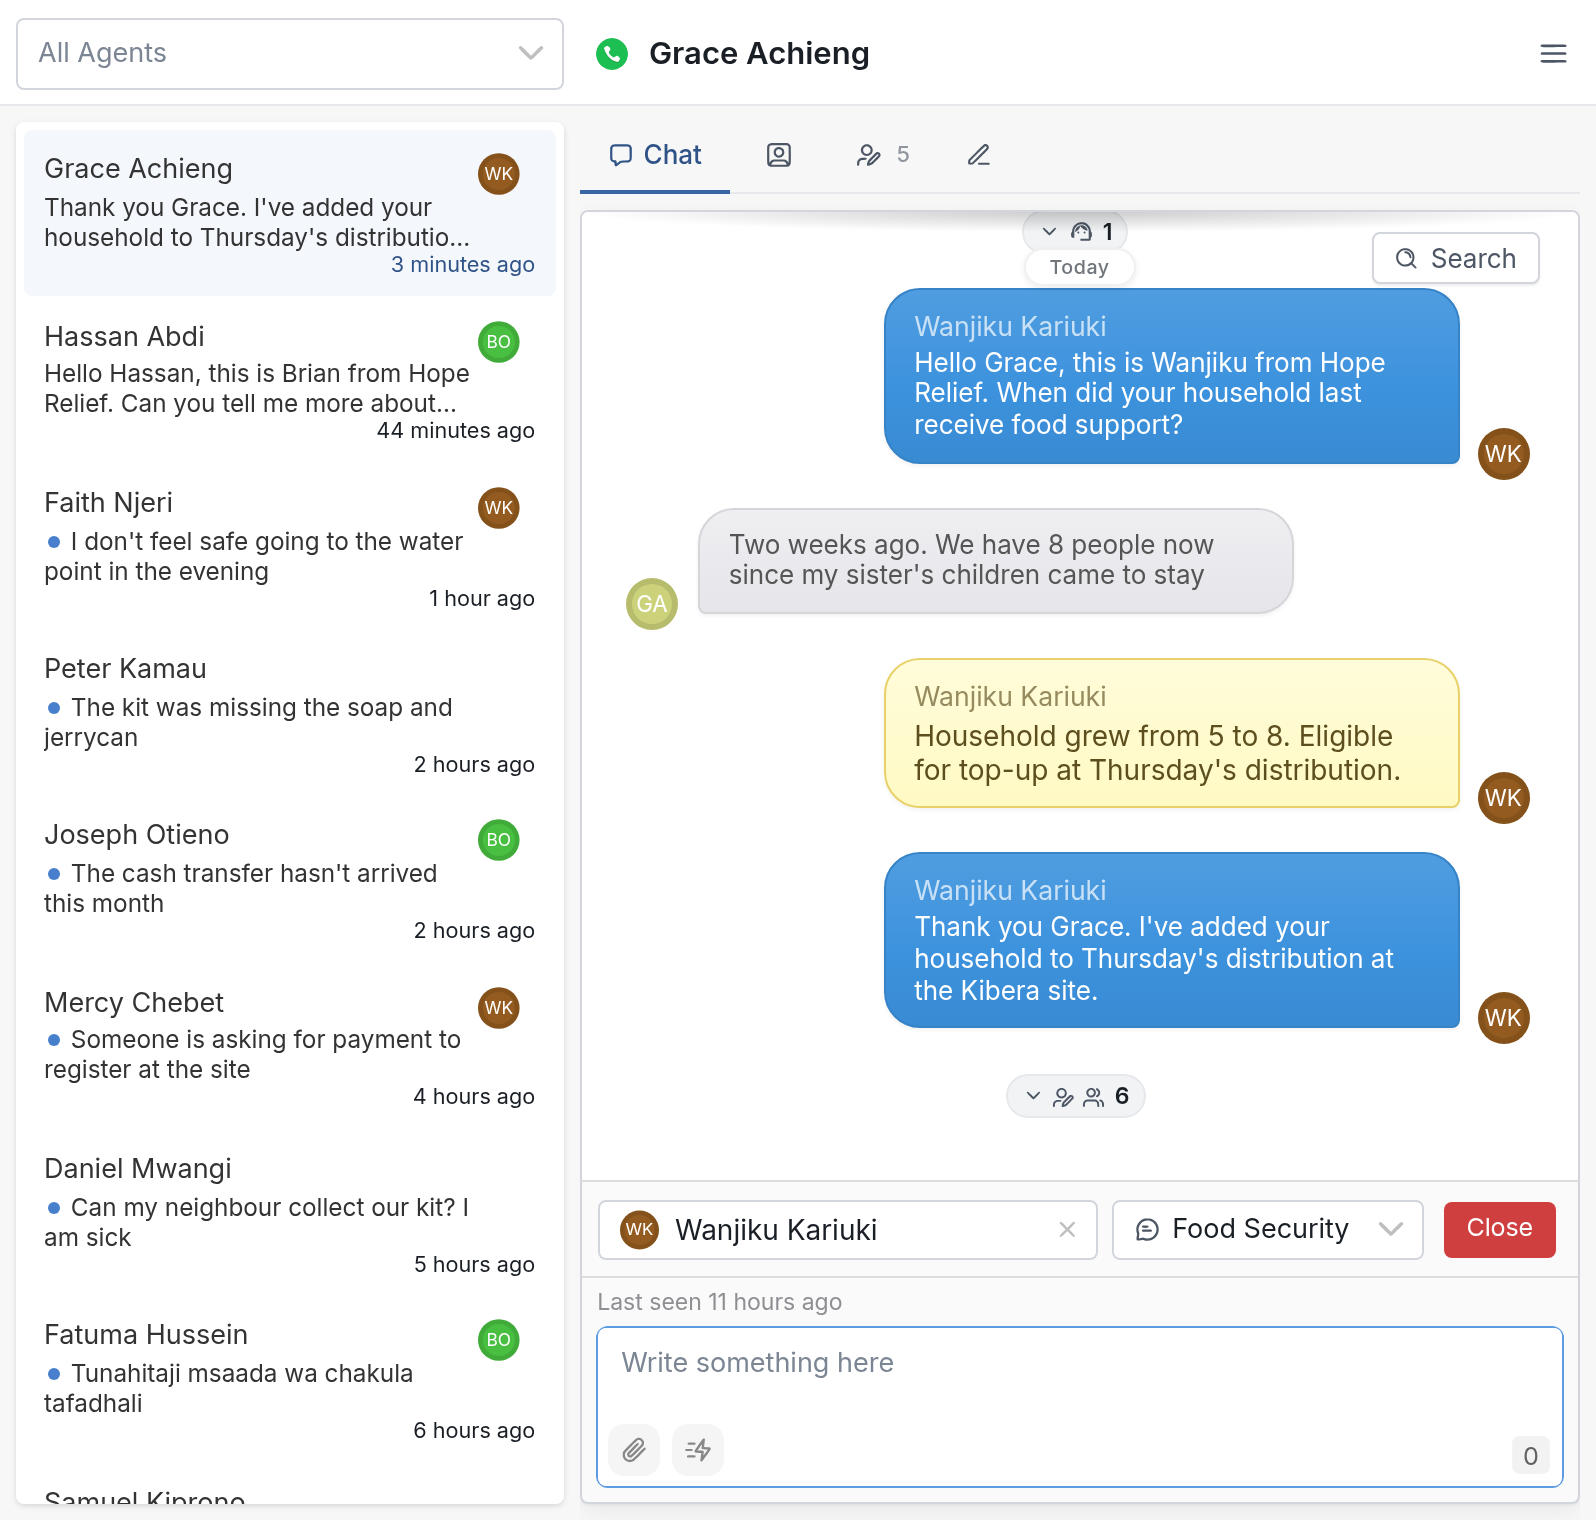Click BO avatar on Joseph Otieno item

tap(499, 840)
